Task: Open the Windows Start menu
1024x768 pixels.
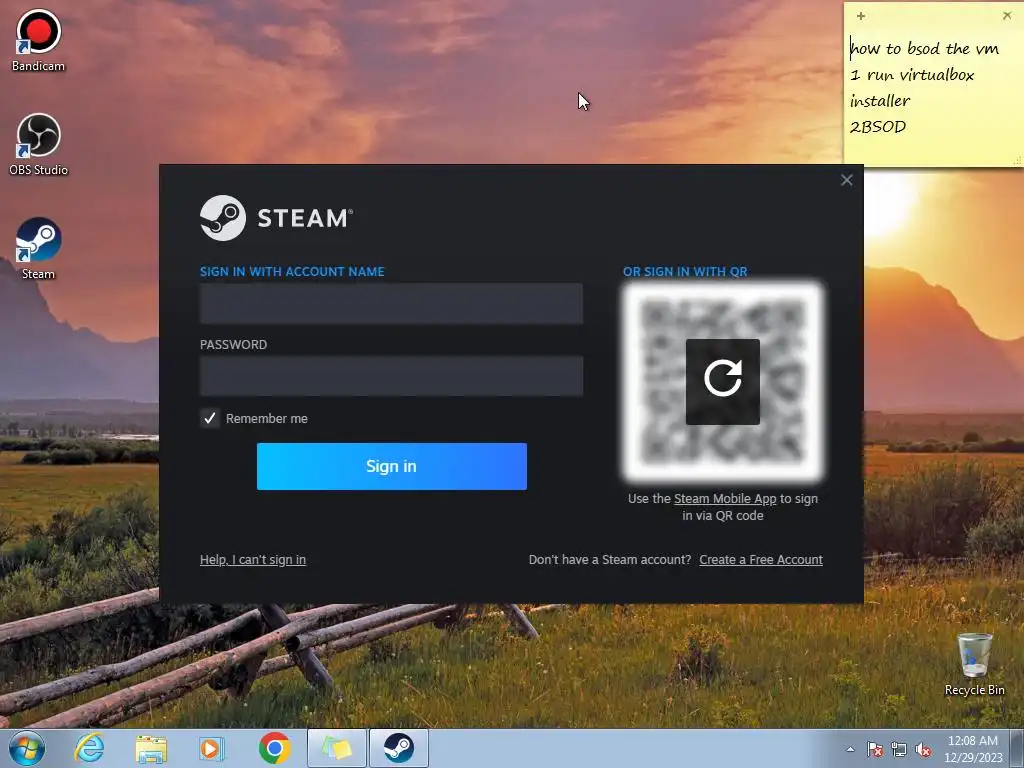Action: (27, 748)
